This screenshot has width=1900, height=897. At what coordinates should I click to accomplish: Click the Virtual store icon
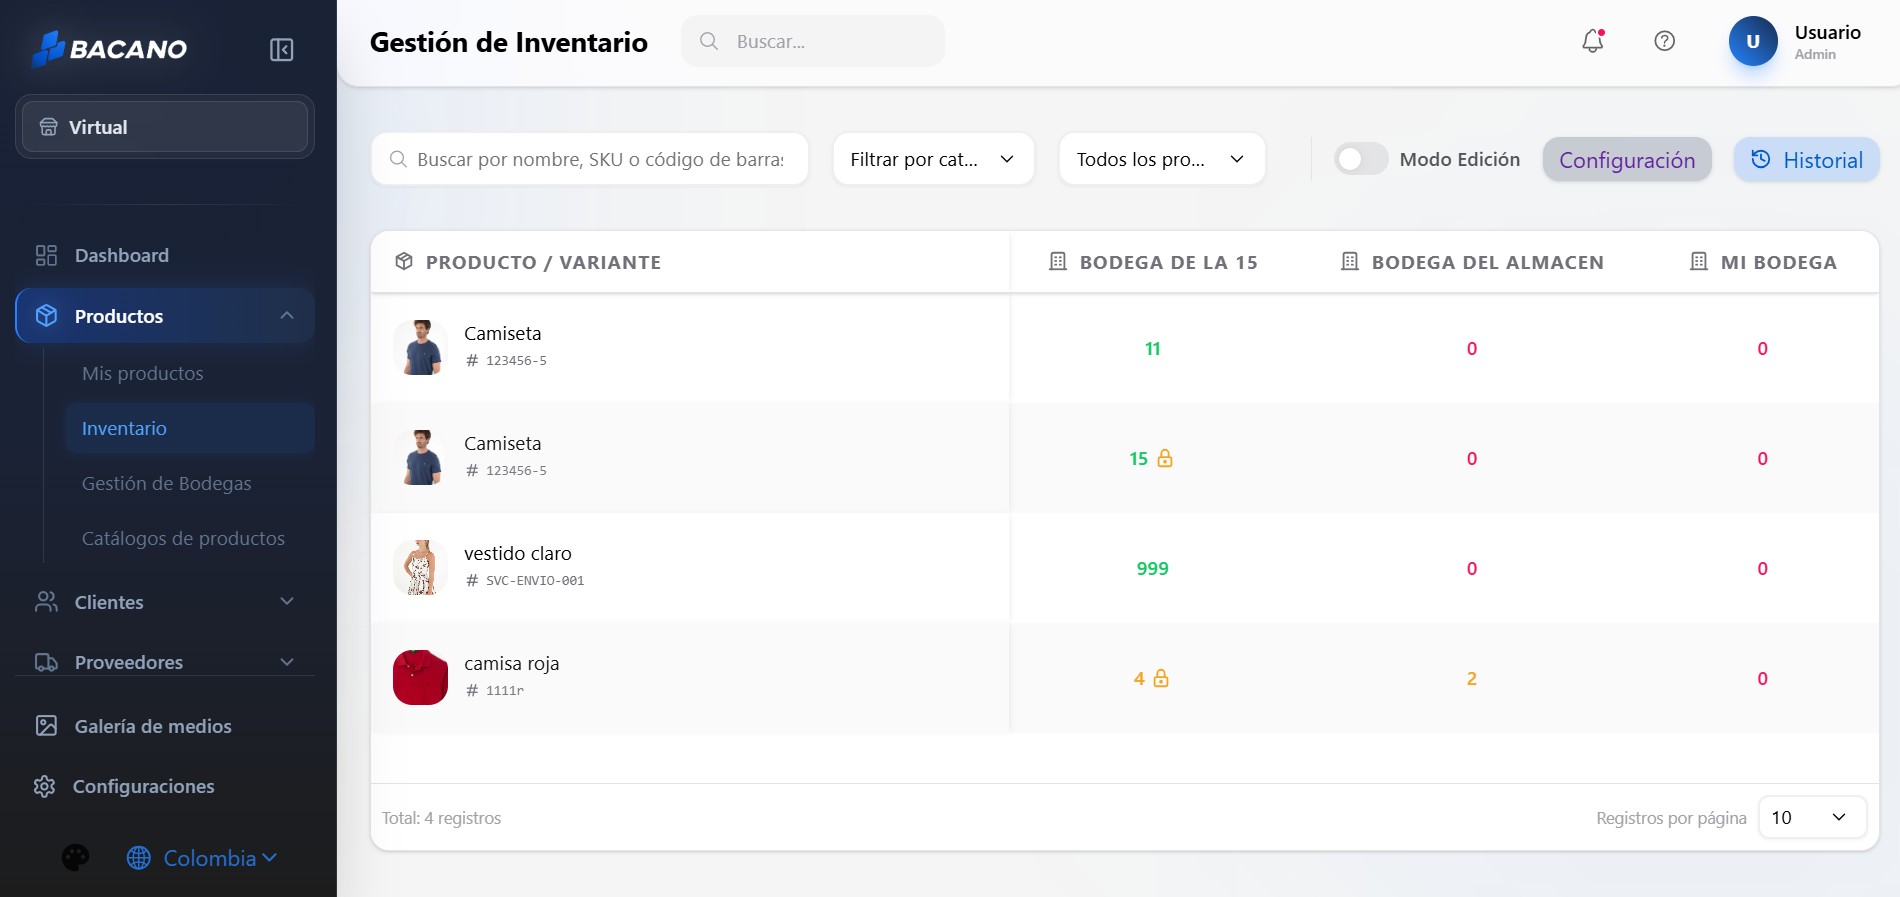(48, 127)
